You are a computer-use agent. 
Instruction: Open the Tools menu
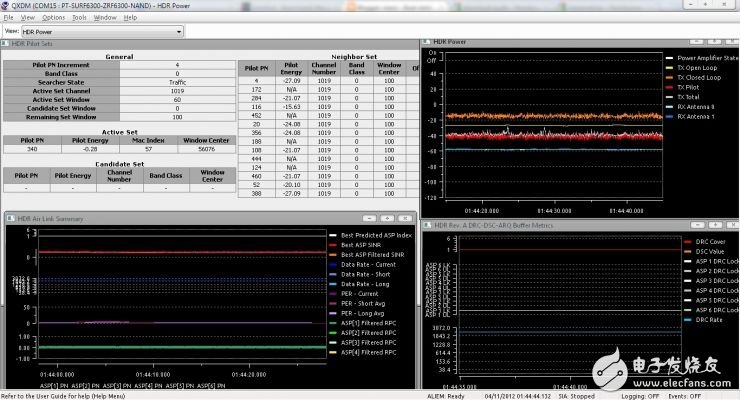(x=79, y=18)
